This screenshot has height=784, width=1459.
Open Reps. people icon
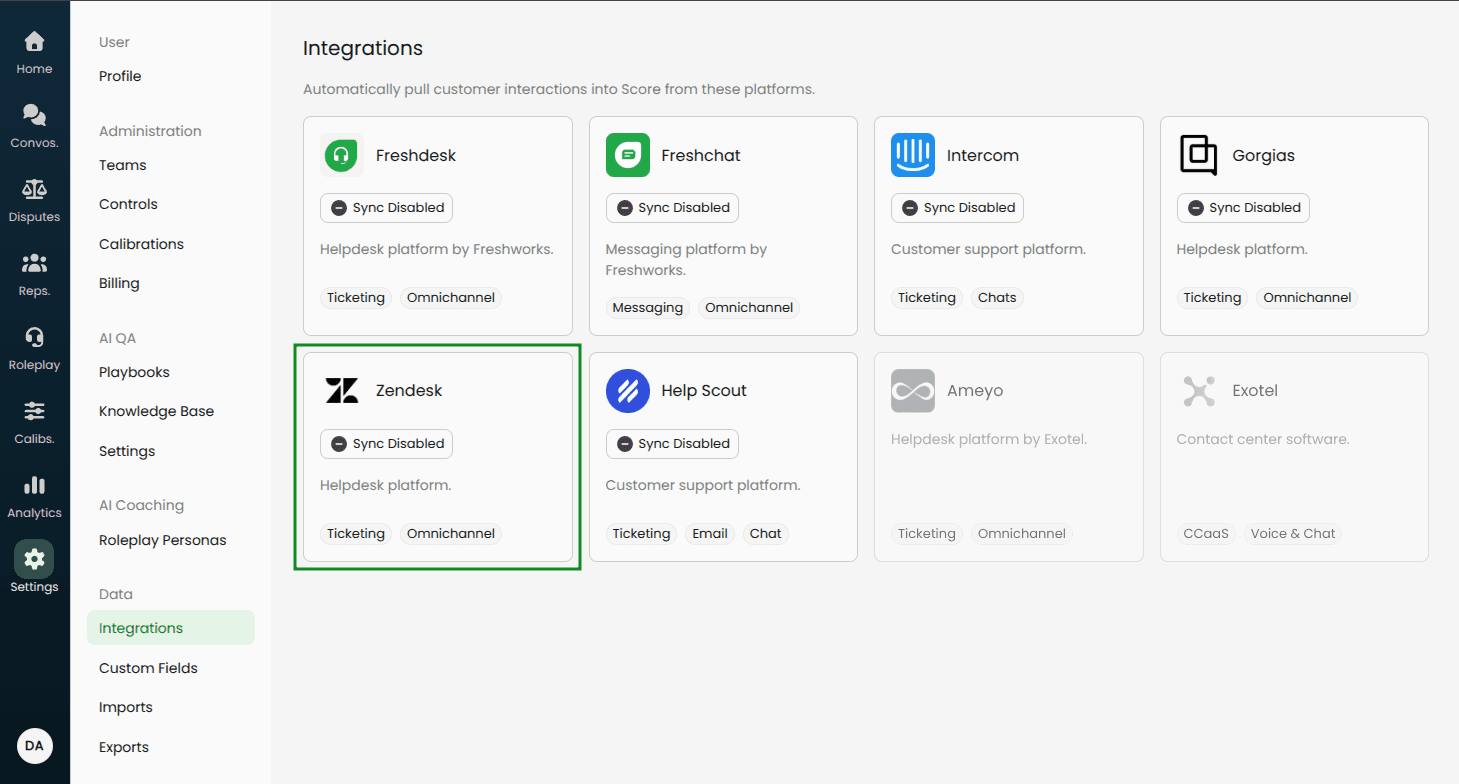[x=34, y=264]
